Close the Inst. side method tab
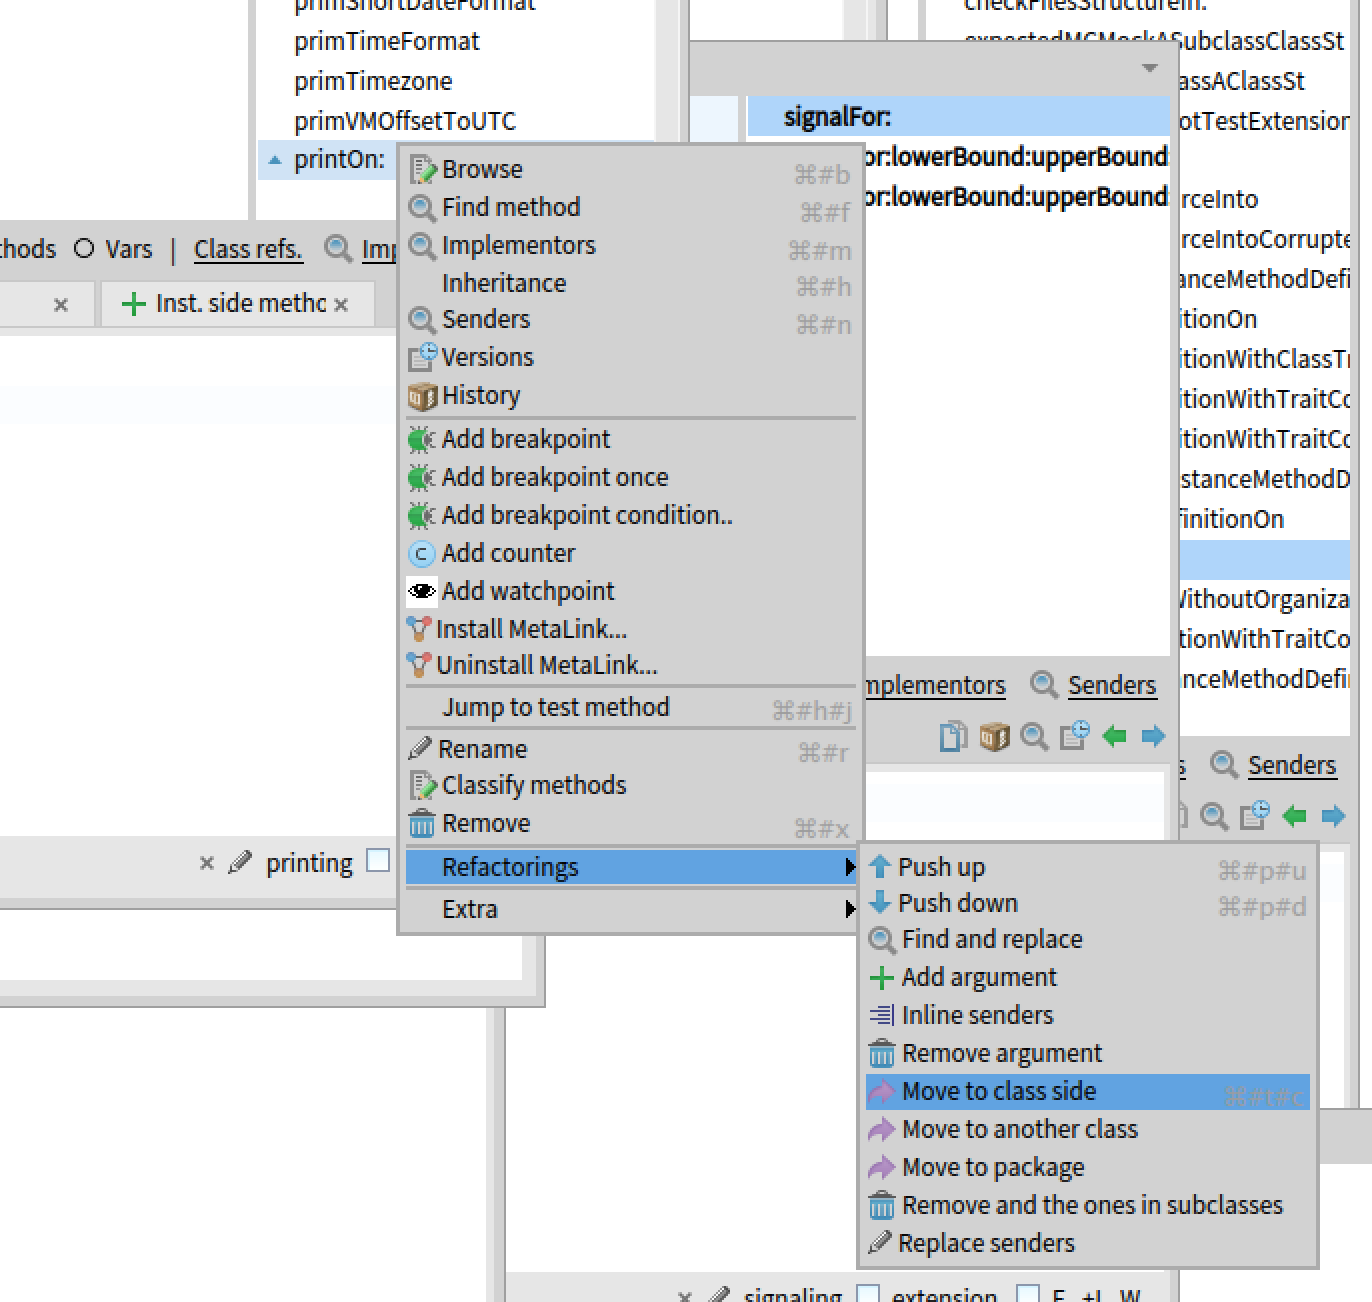The height and width of the screenshot is (1302, 1372). 341,305
